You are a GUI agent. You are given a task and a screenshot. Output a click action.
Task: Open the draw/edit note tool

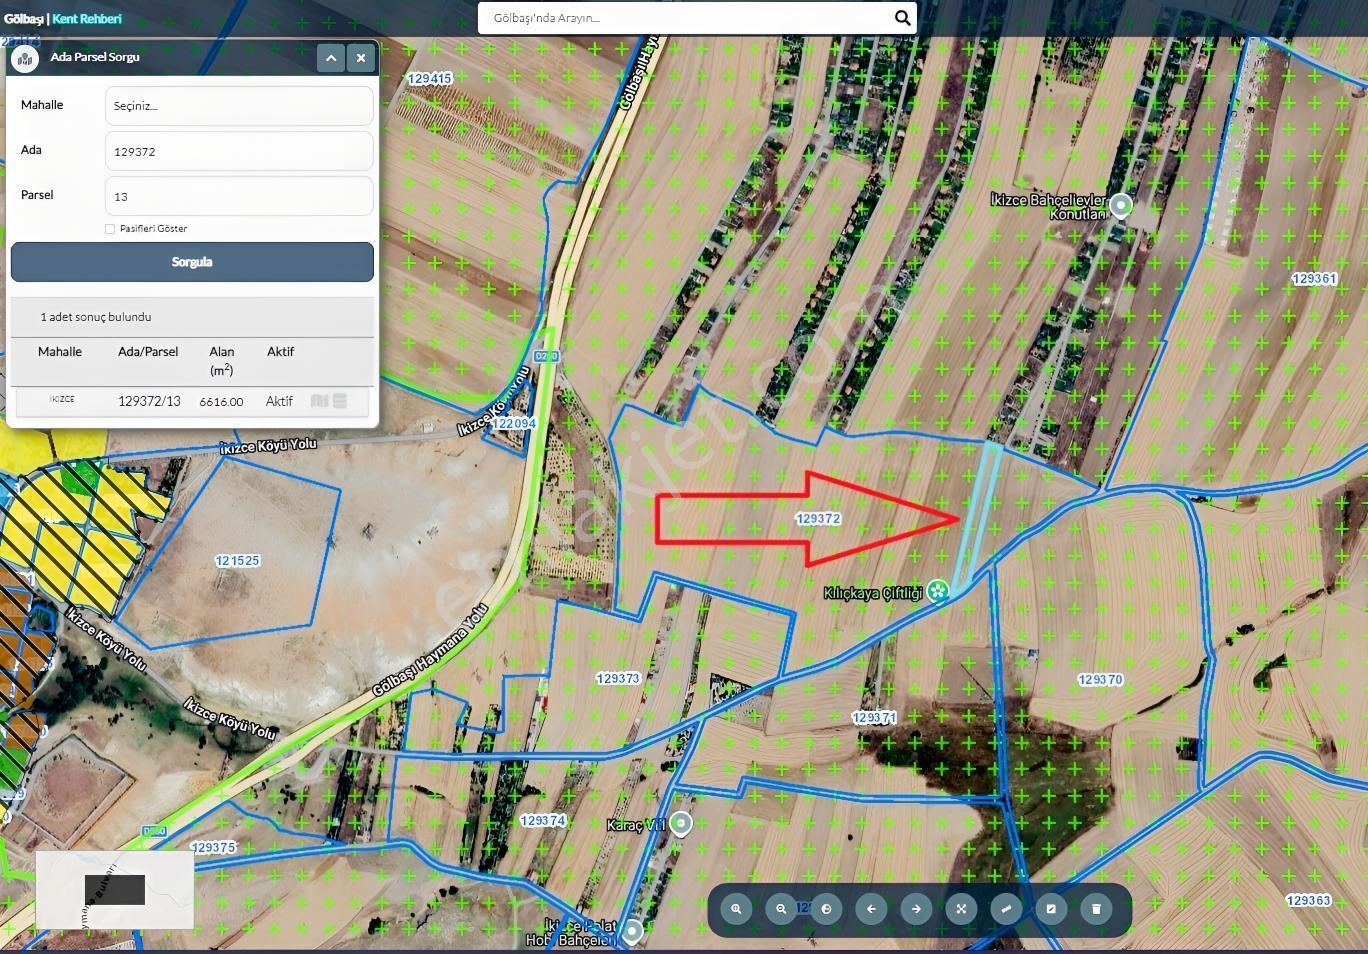coord(1051,909)
